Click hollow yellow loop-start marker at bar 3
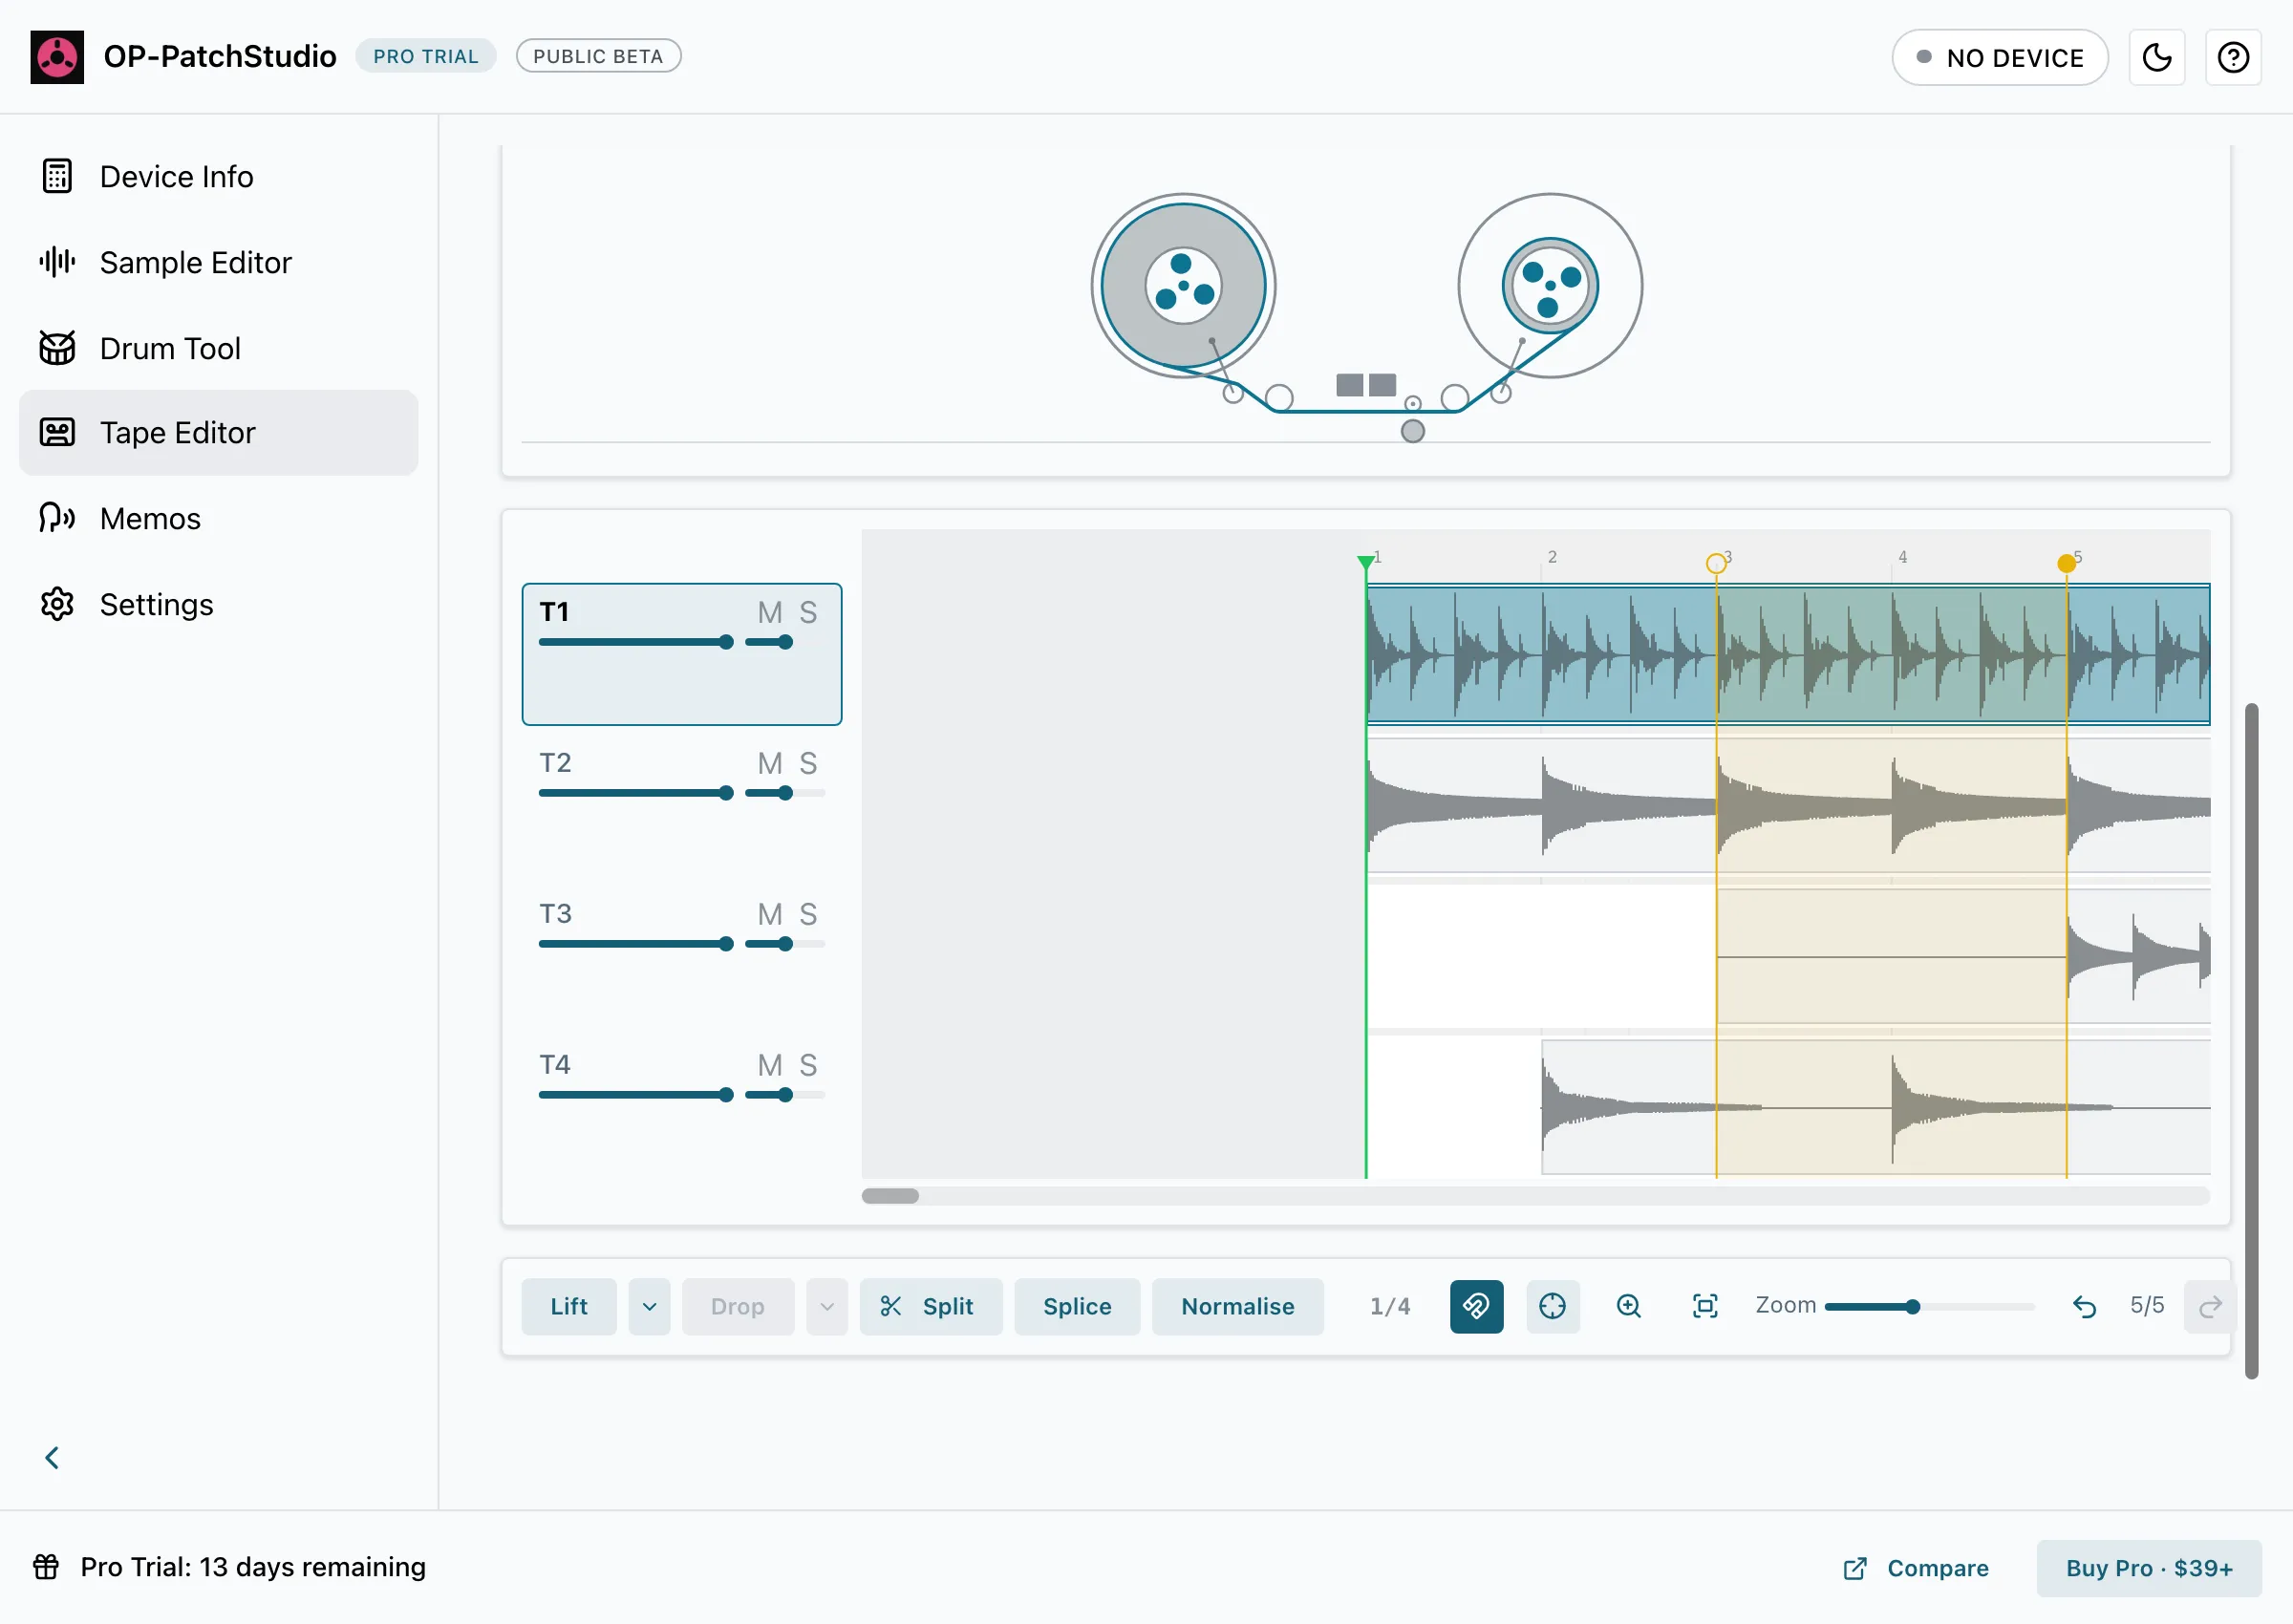2293x1624 pixels. click(x=1716, y=563)
